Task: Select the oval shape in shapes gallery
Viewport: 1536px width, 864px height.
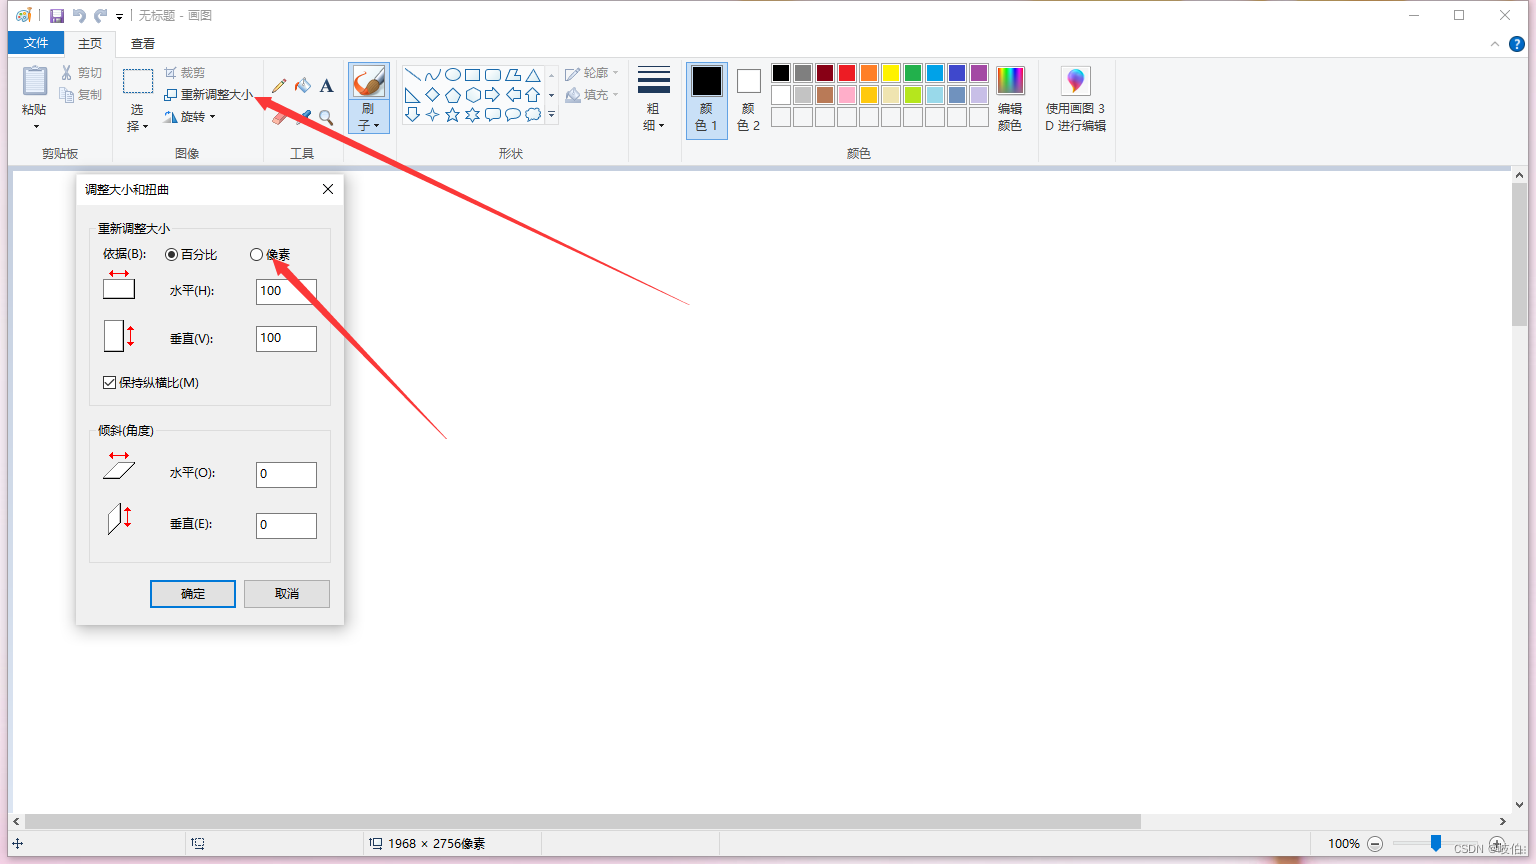Action: click(453, 75)
